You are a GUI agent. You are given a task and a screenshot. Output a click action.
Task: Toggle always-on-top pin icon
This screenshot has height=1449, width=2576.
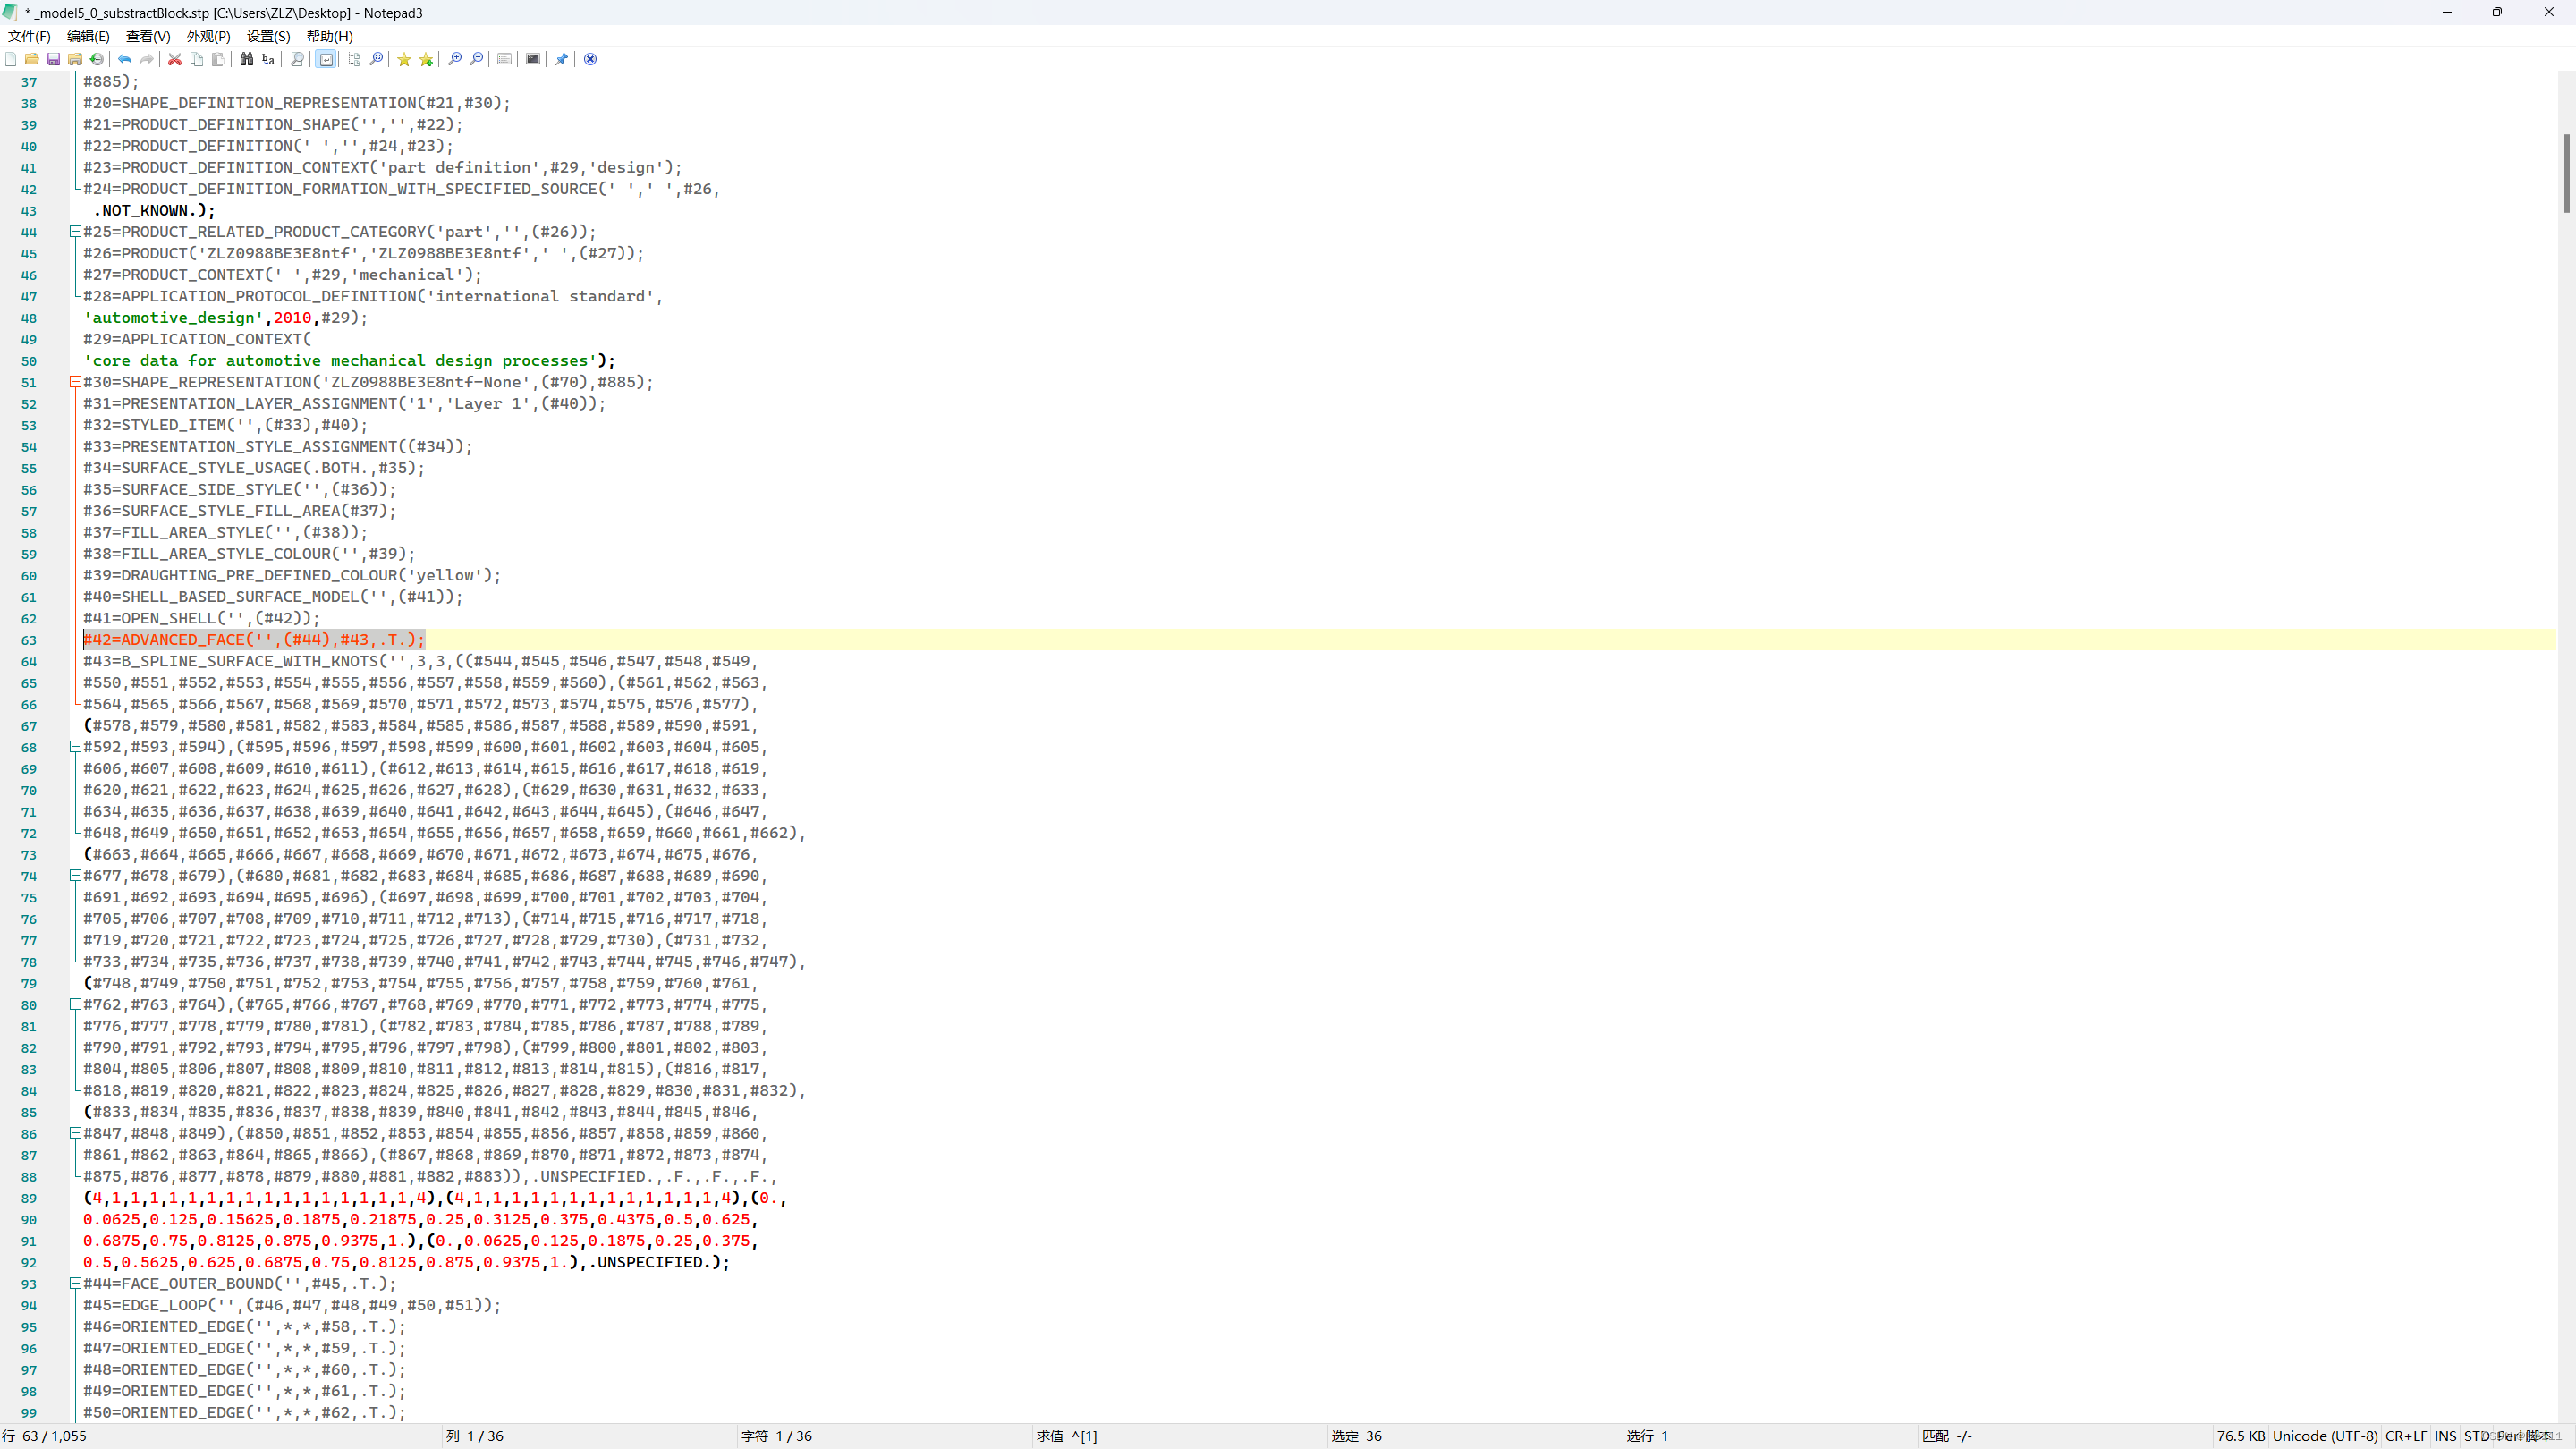coord(561,59)
